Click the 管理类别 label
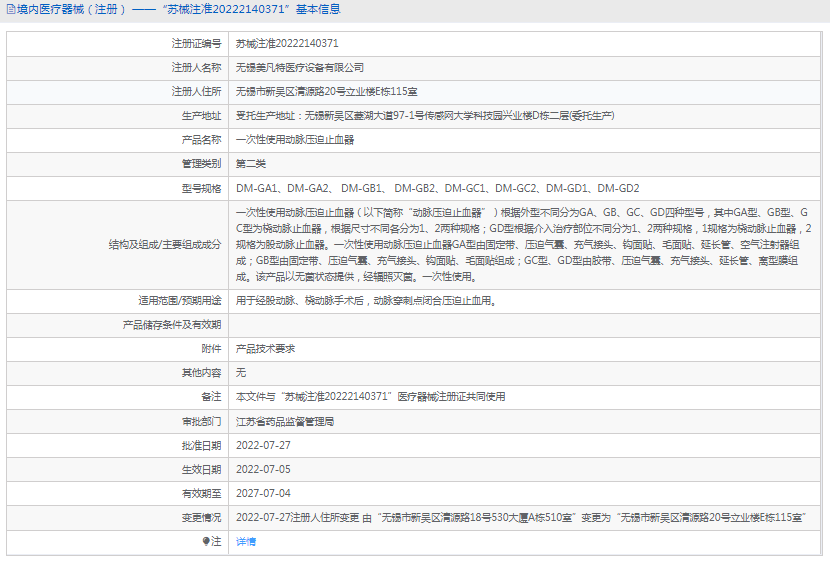This screenshot has height=562, width=830. point(201,164)
